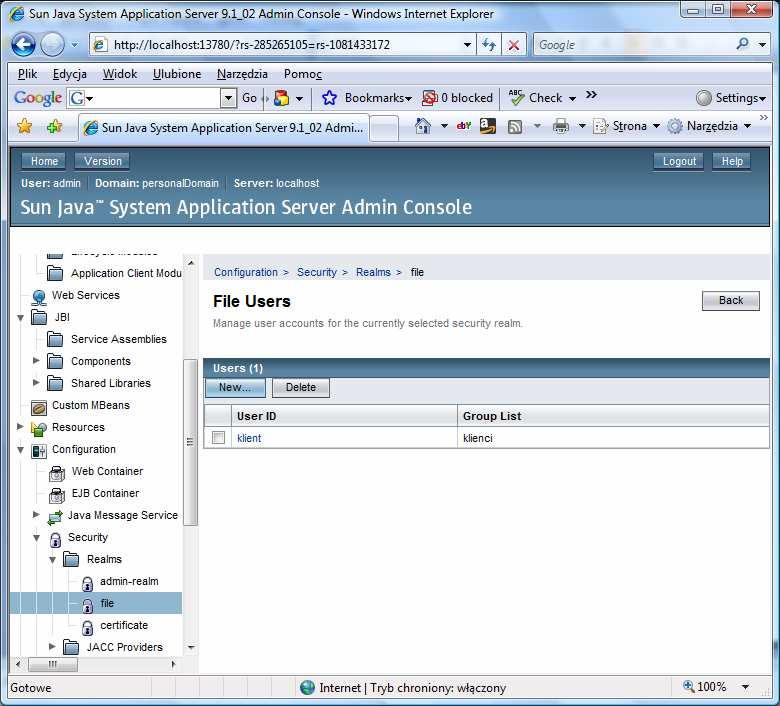Click the search magnifier icon

point(742,44)
